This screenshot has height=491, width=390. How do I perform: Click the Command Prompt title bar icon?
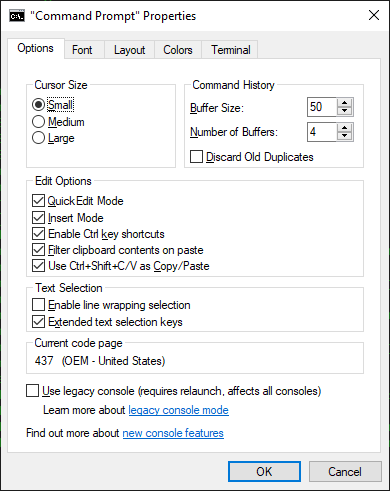coord(17,16)
